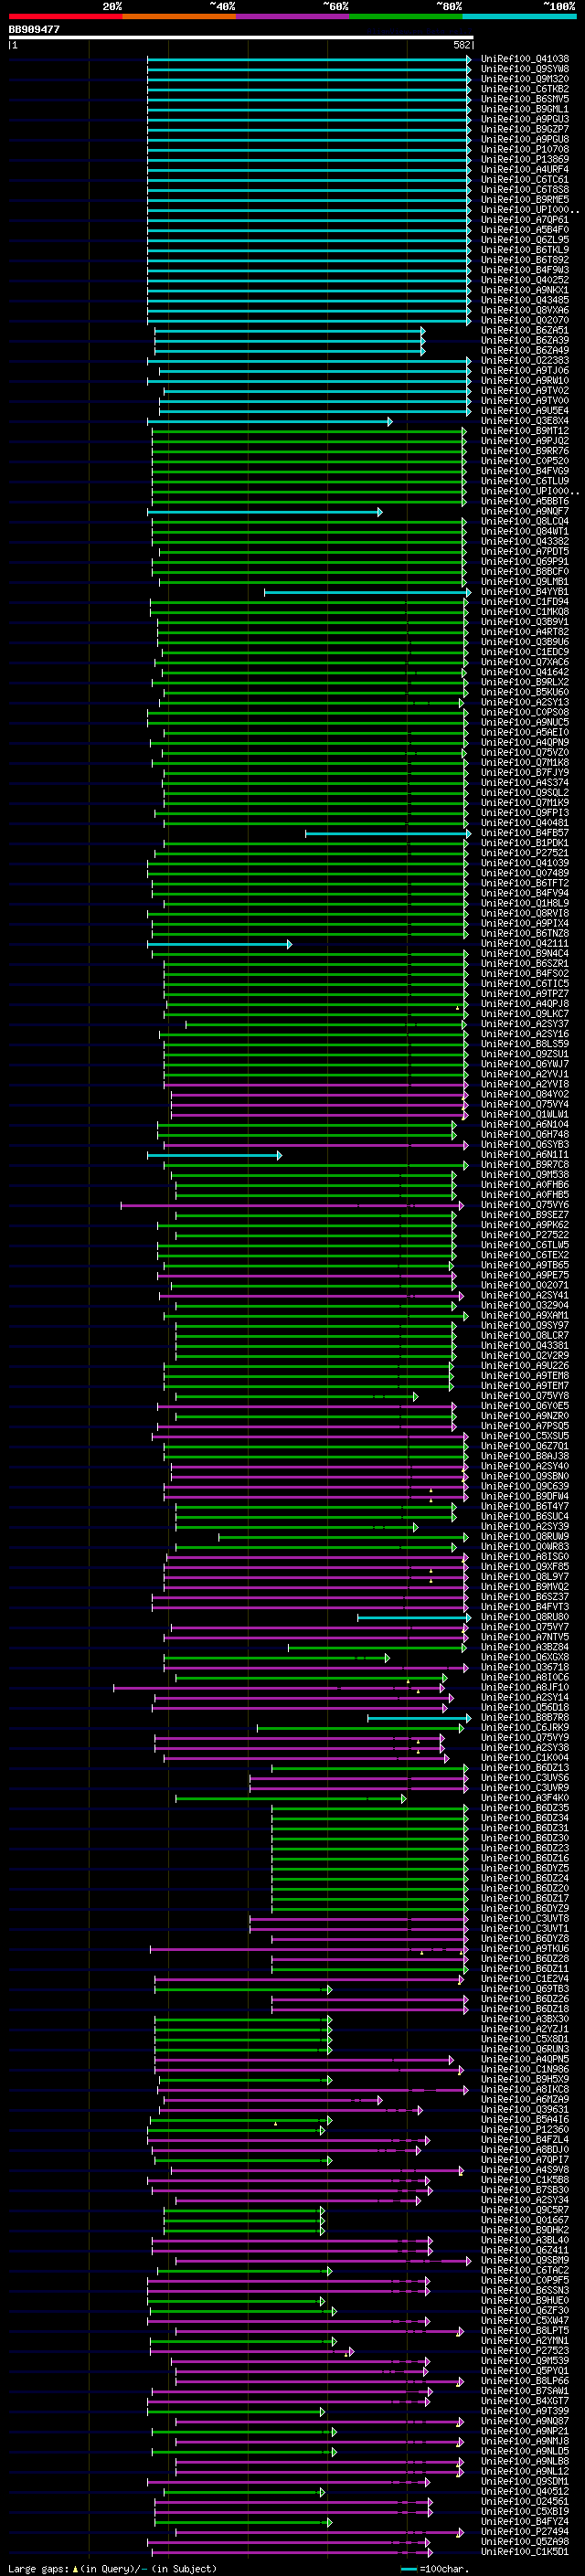The width and height of the screenshot is (585, 2576).
Task: Click the cyan alignment bar for UniRef100_Q3E8X4
Action: (x=270, y=422)
